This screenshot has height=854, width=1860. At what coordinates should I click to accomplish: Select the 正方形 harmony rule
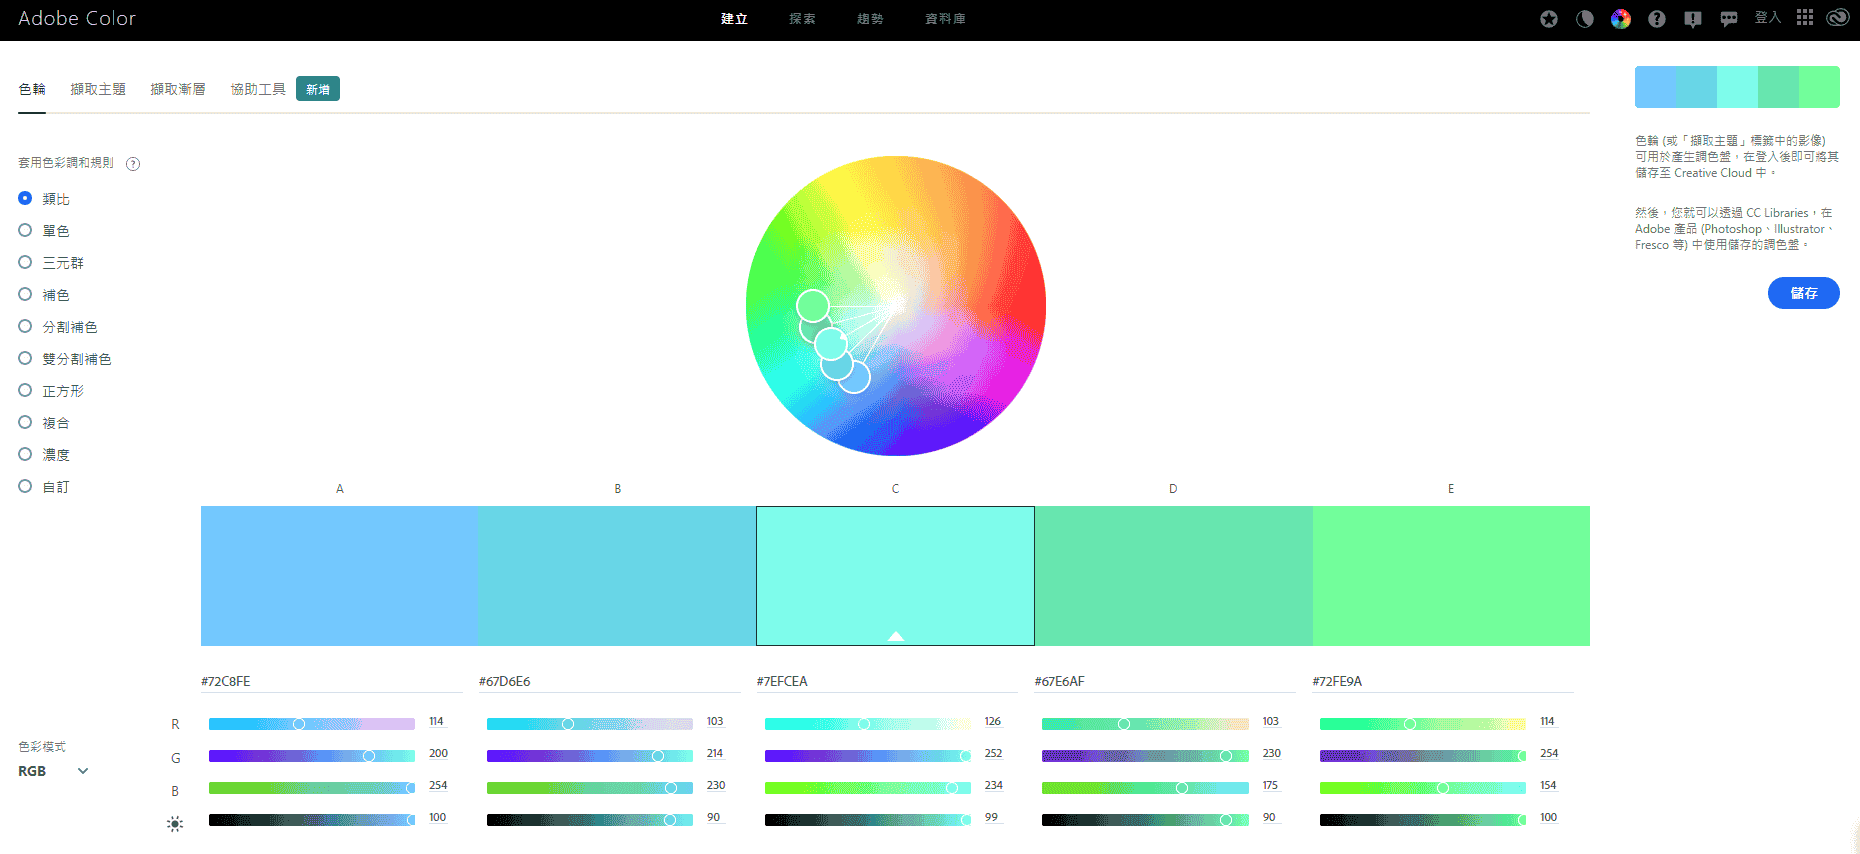[x=51, y=391]
